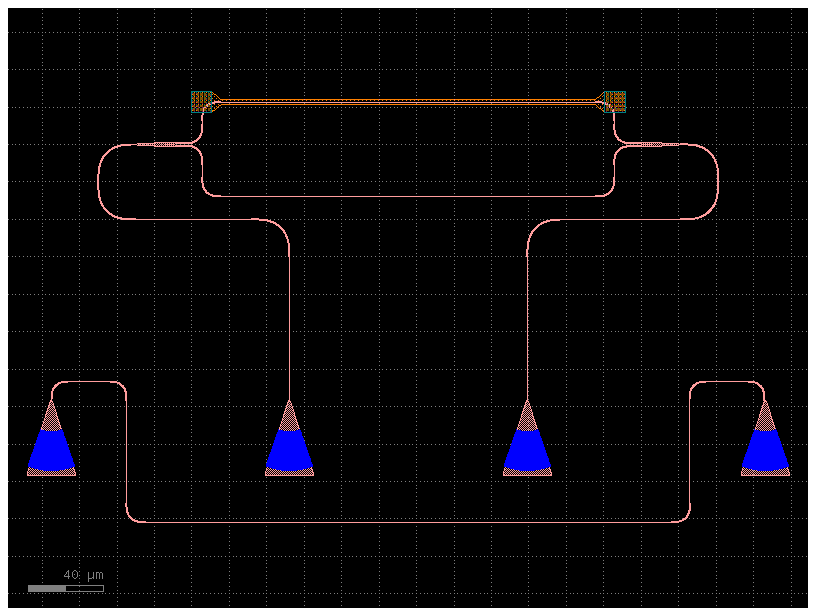This screenshot has width=816, height=616.
Task: Click the far-left curved waveguide loop
Action: 99,182
